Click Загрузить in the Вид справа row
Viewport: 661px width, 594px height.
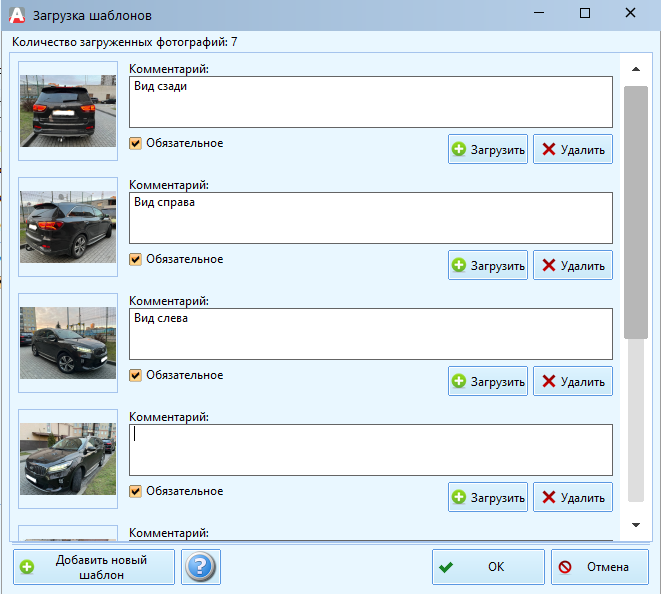pos(488,265)
